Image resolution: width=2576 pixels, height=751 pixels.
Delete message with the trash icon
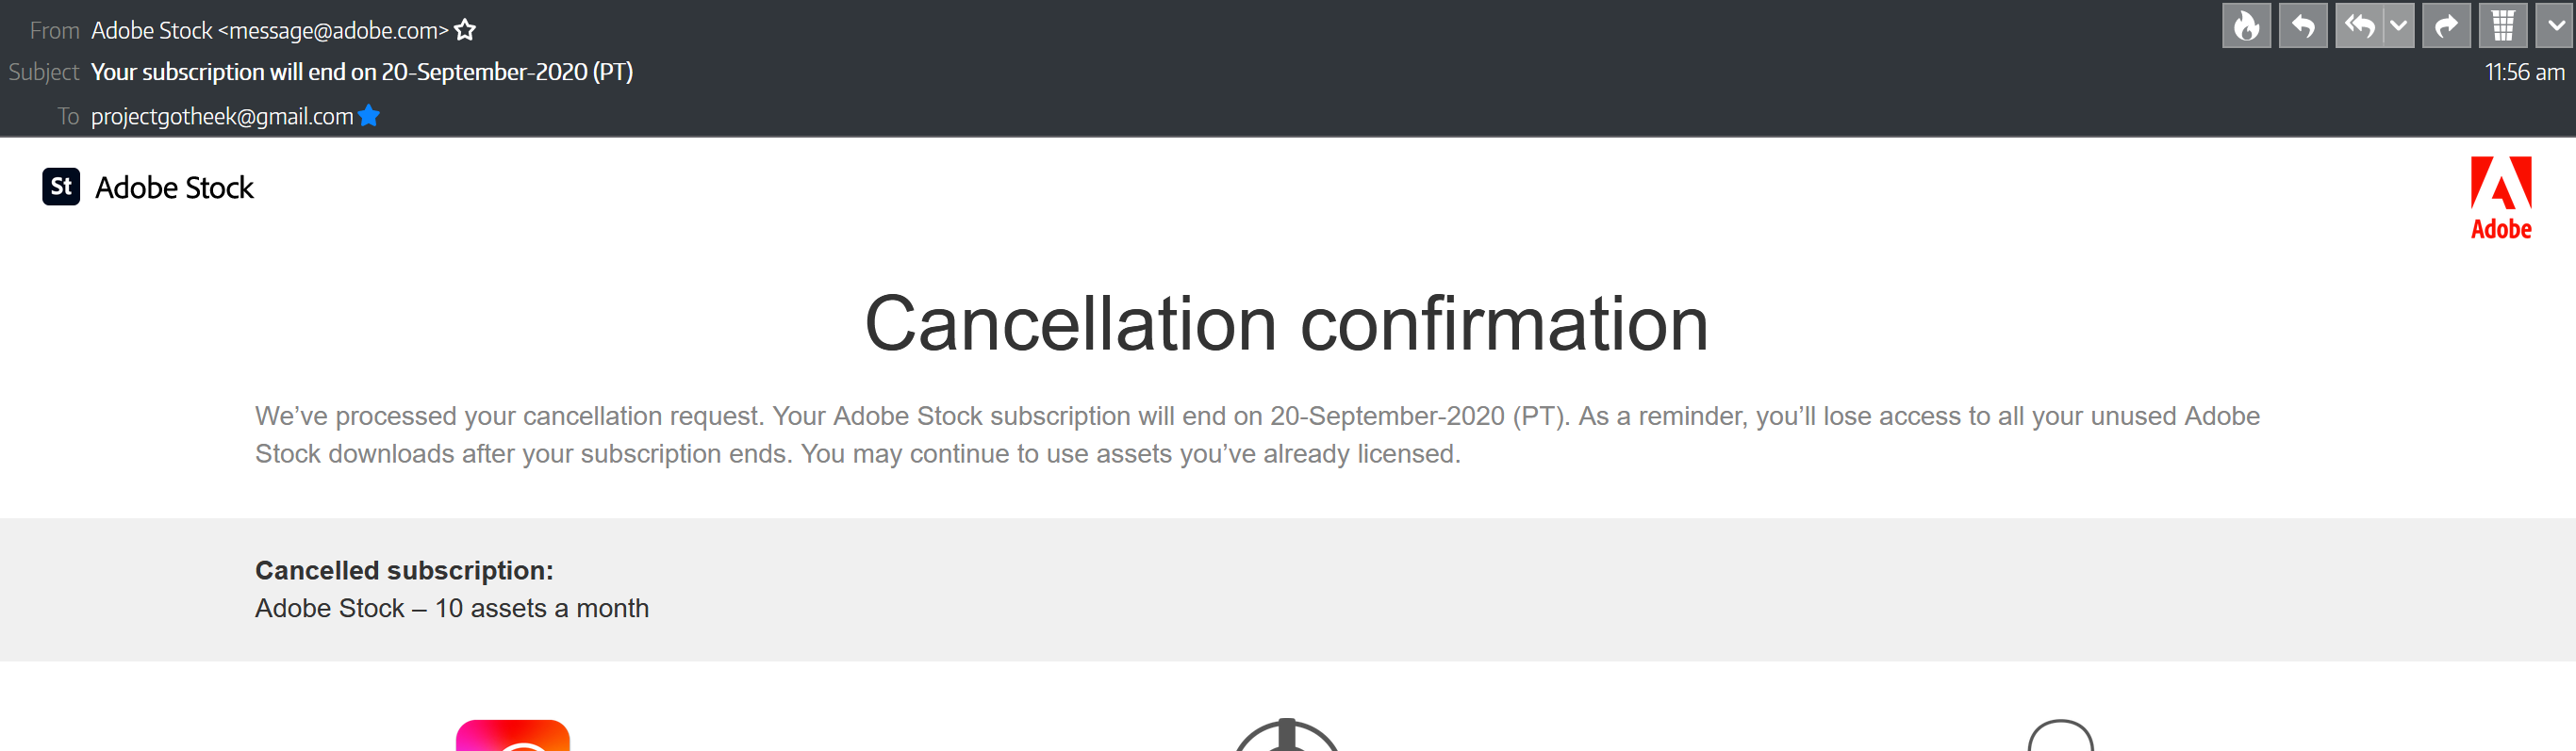point(2503,26)
